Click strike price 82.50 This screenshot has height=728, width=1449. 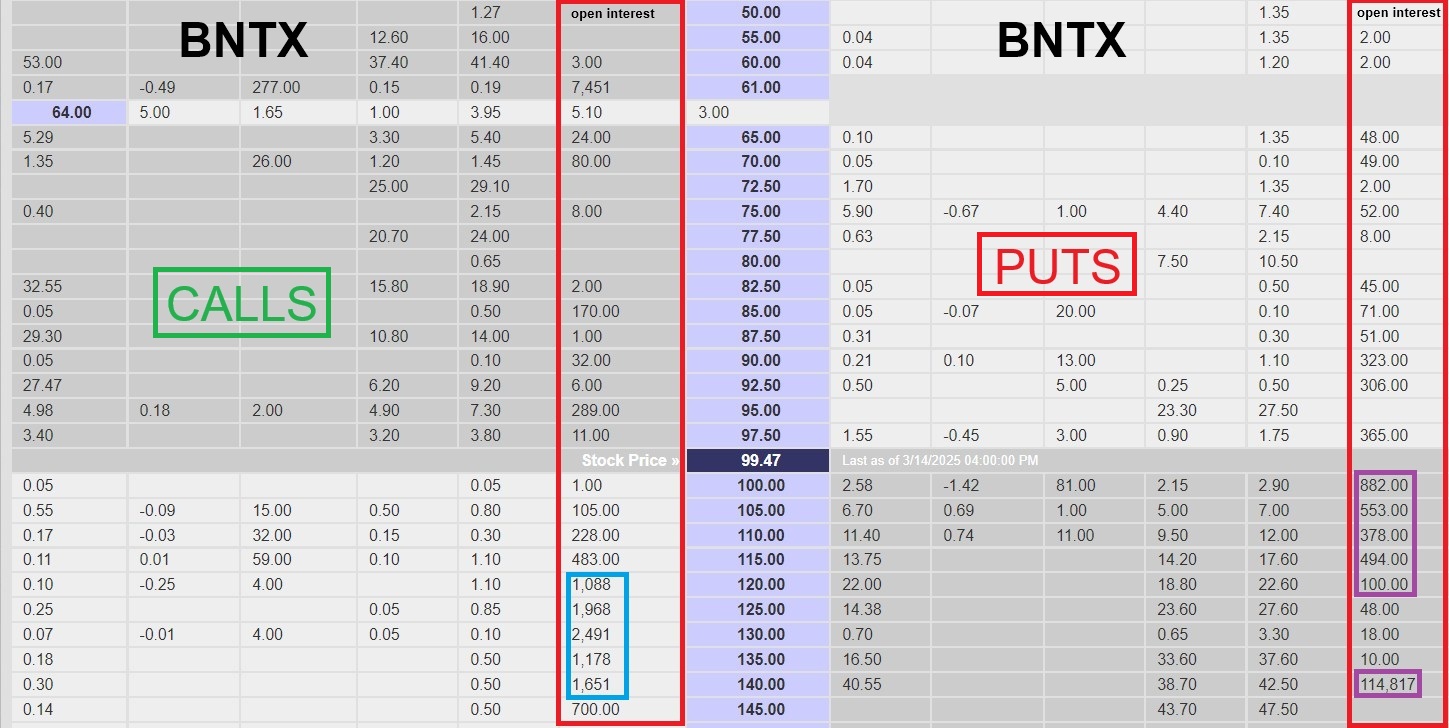tap(760, 286)
